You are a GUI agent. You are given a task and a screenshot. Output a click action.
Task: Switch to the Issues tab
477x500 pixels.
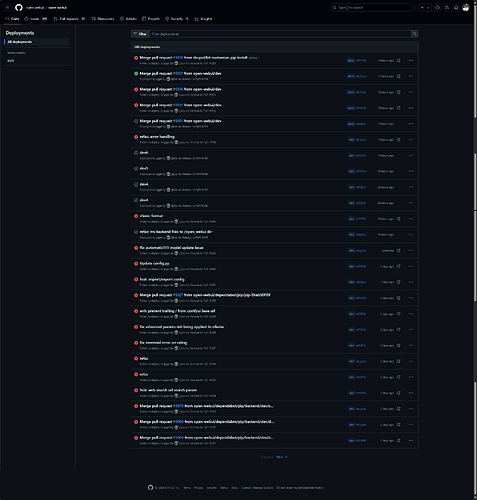point(36,19)
